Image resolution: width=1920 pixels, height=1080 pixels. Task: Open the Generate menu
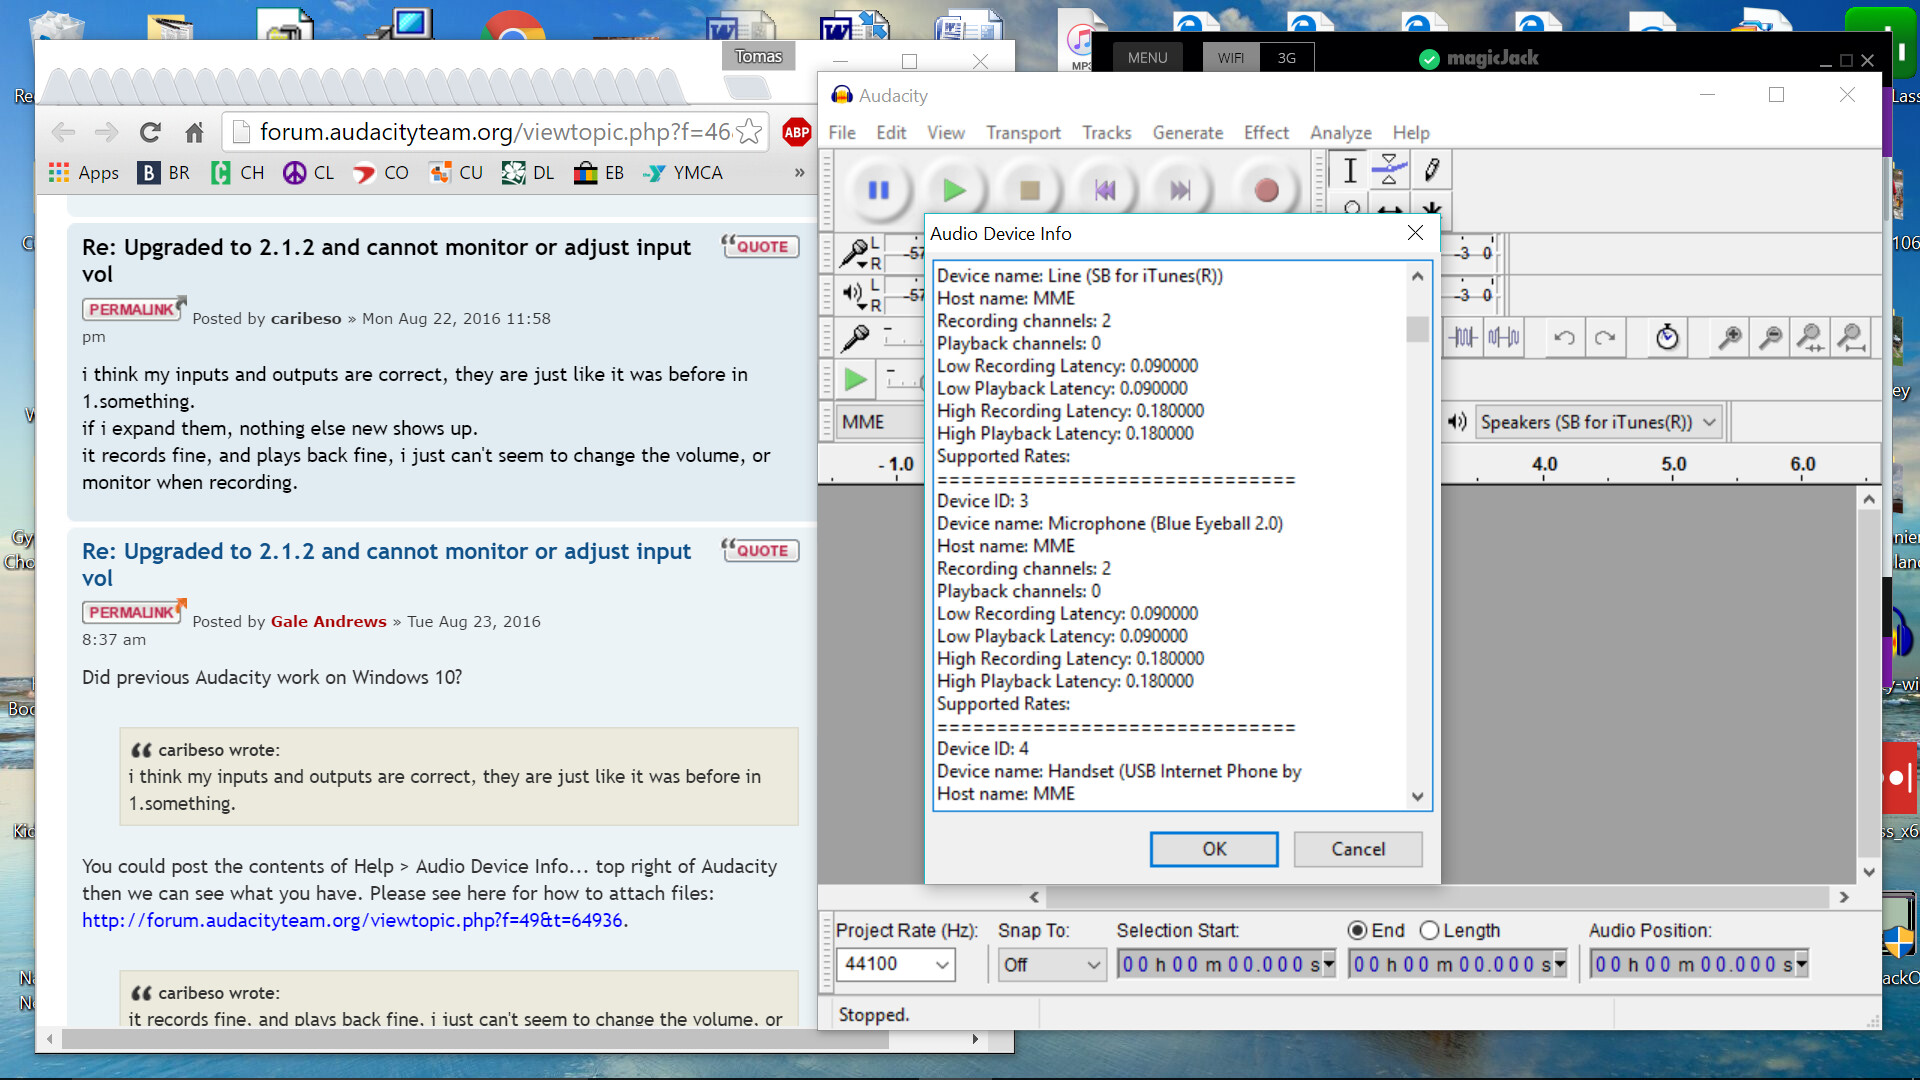(1188, 133)
